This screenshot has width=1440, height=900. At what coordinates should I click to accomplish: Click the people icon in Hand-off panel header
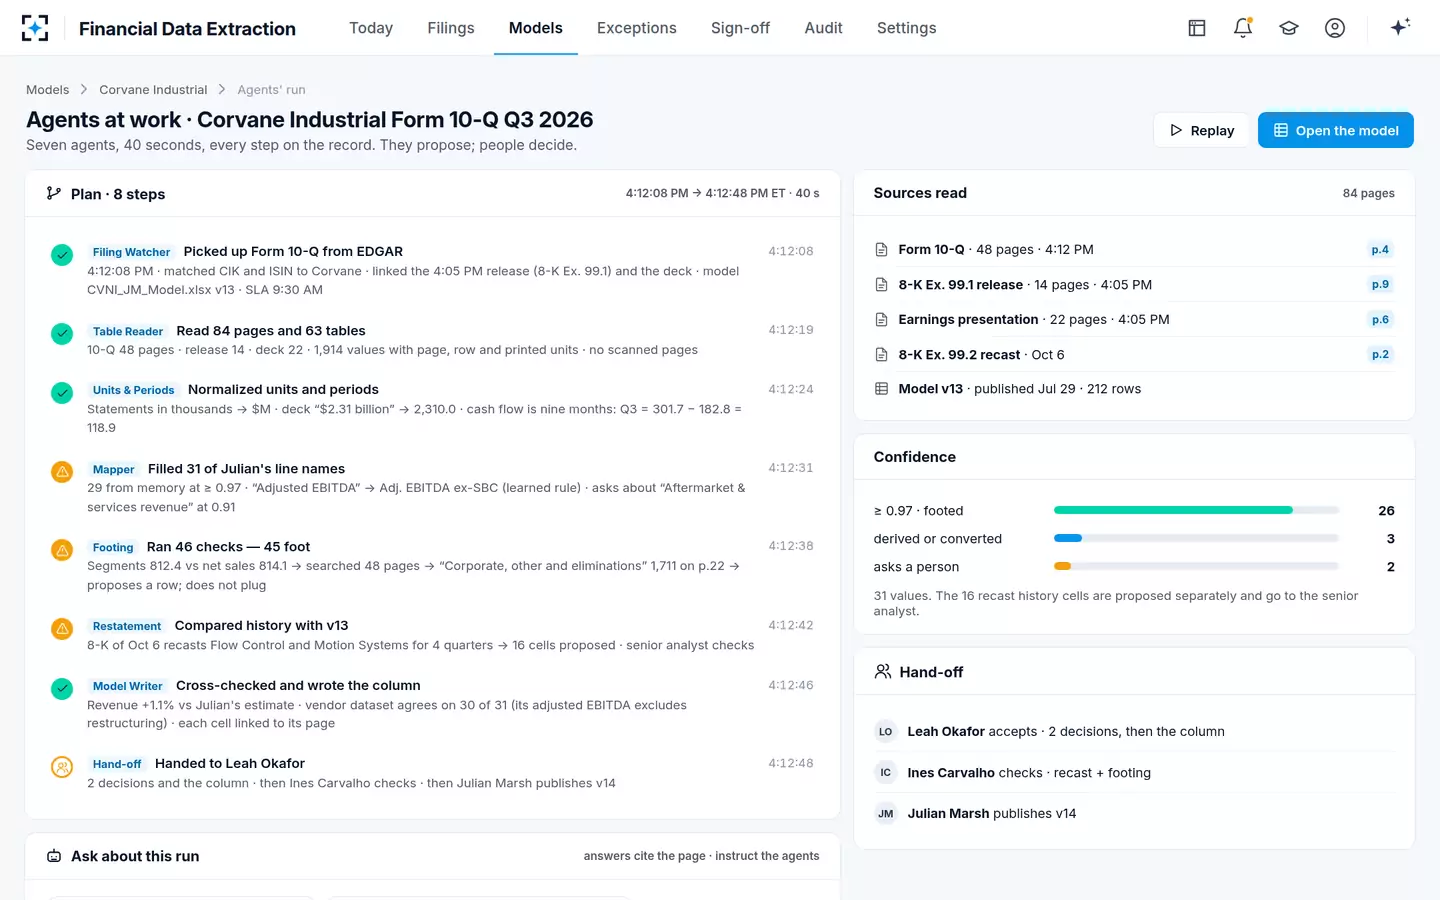[x=883, y=672]
